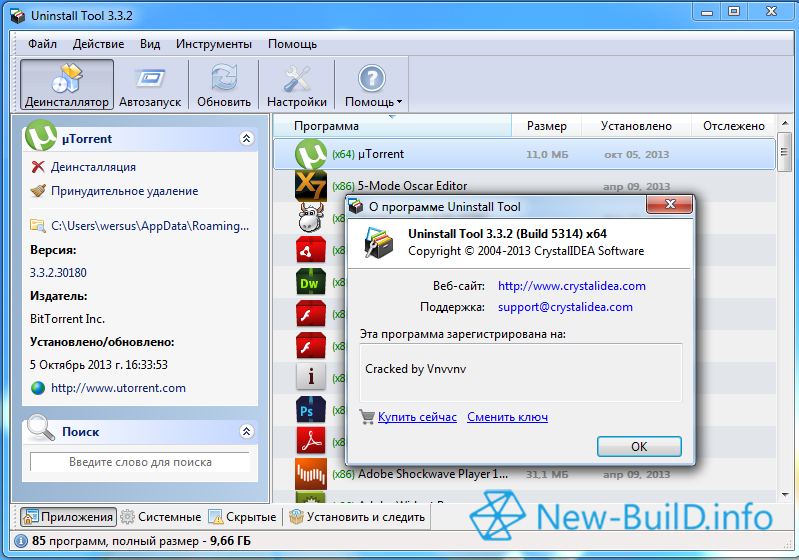Click the Cracked by Vnvvnv registration text
Viewport: 799px width, 560px height.
415,369
